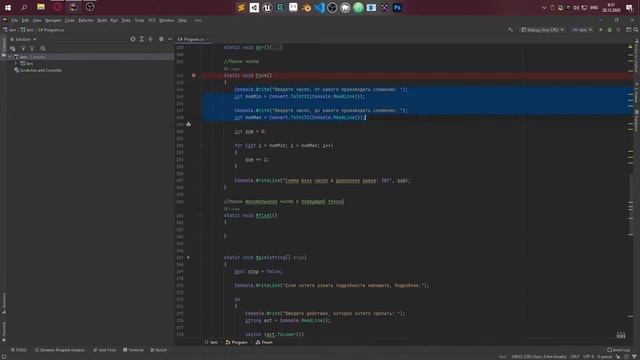The image size is (640, 360).
Task: Click the warning indicator atop editor scrollbar
Action: tap(630, 47)
